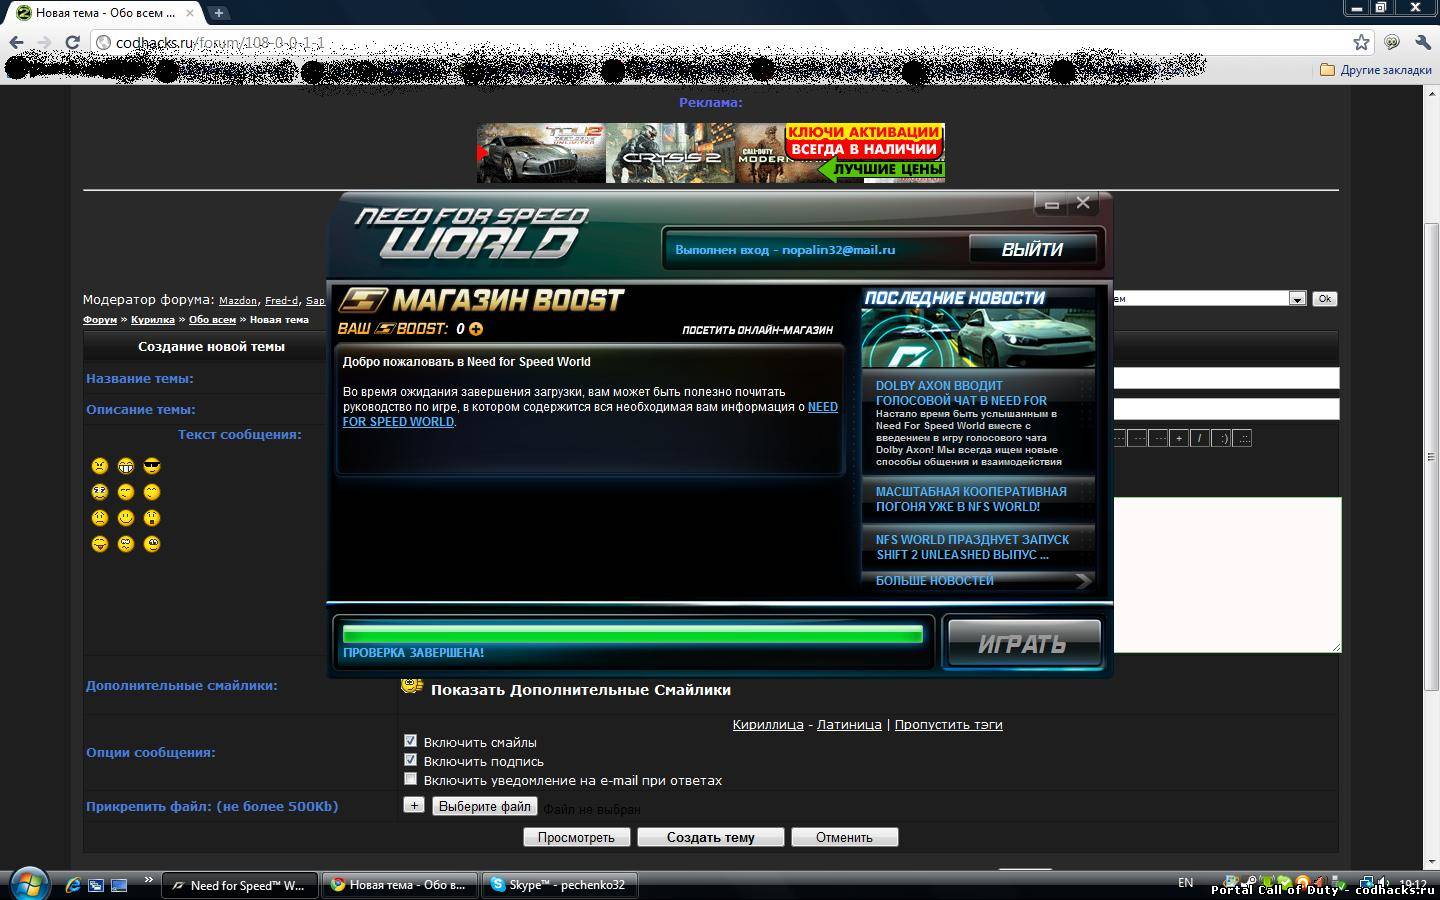This screenshot has height=900, width=1440.
Task: Open moderator Fred-d profile link
Action: point(281,300)
